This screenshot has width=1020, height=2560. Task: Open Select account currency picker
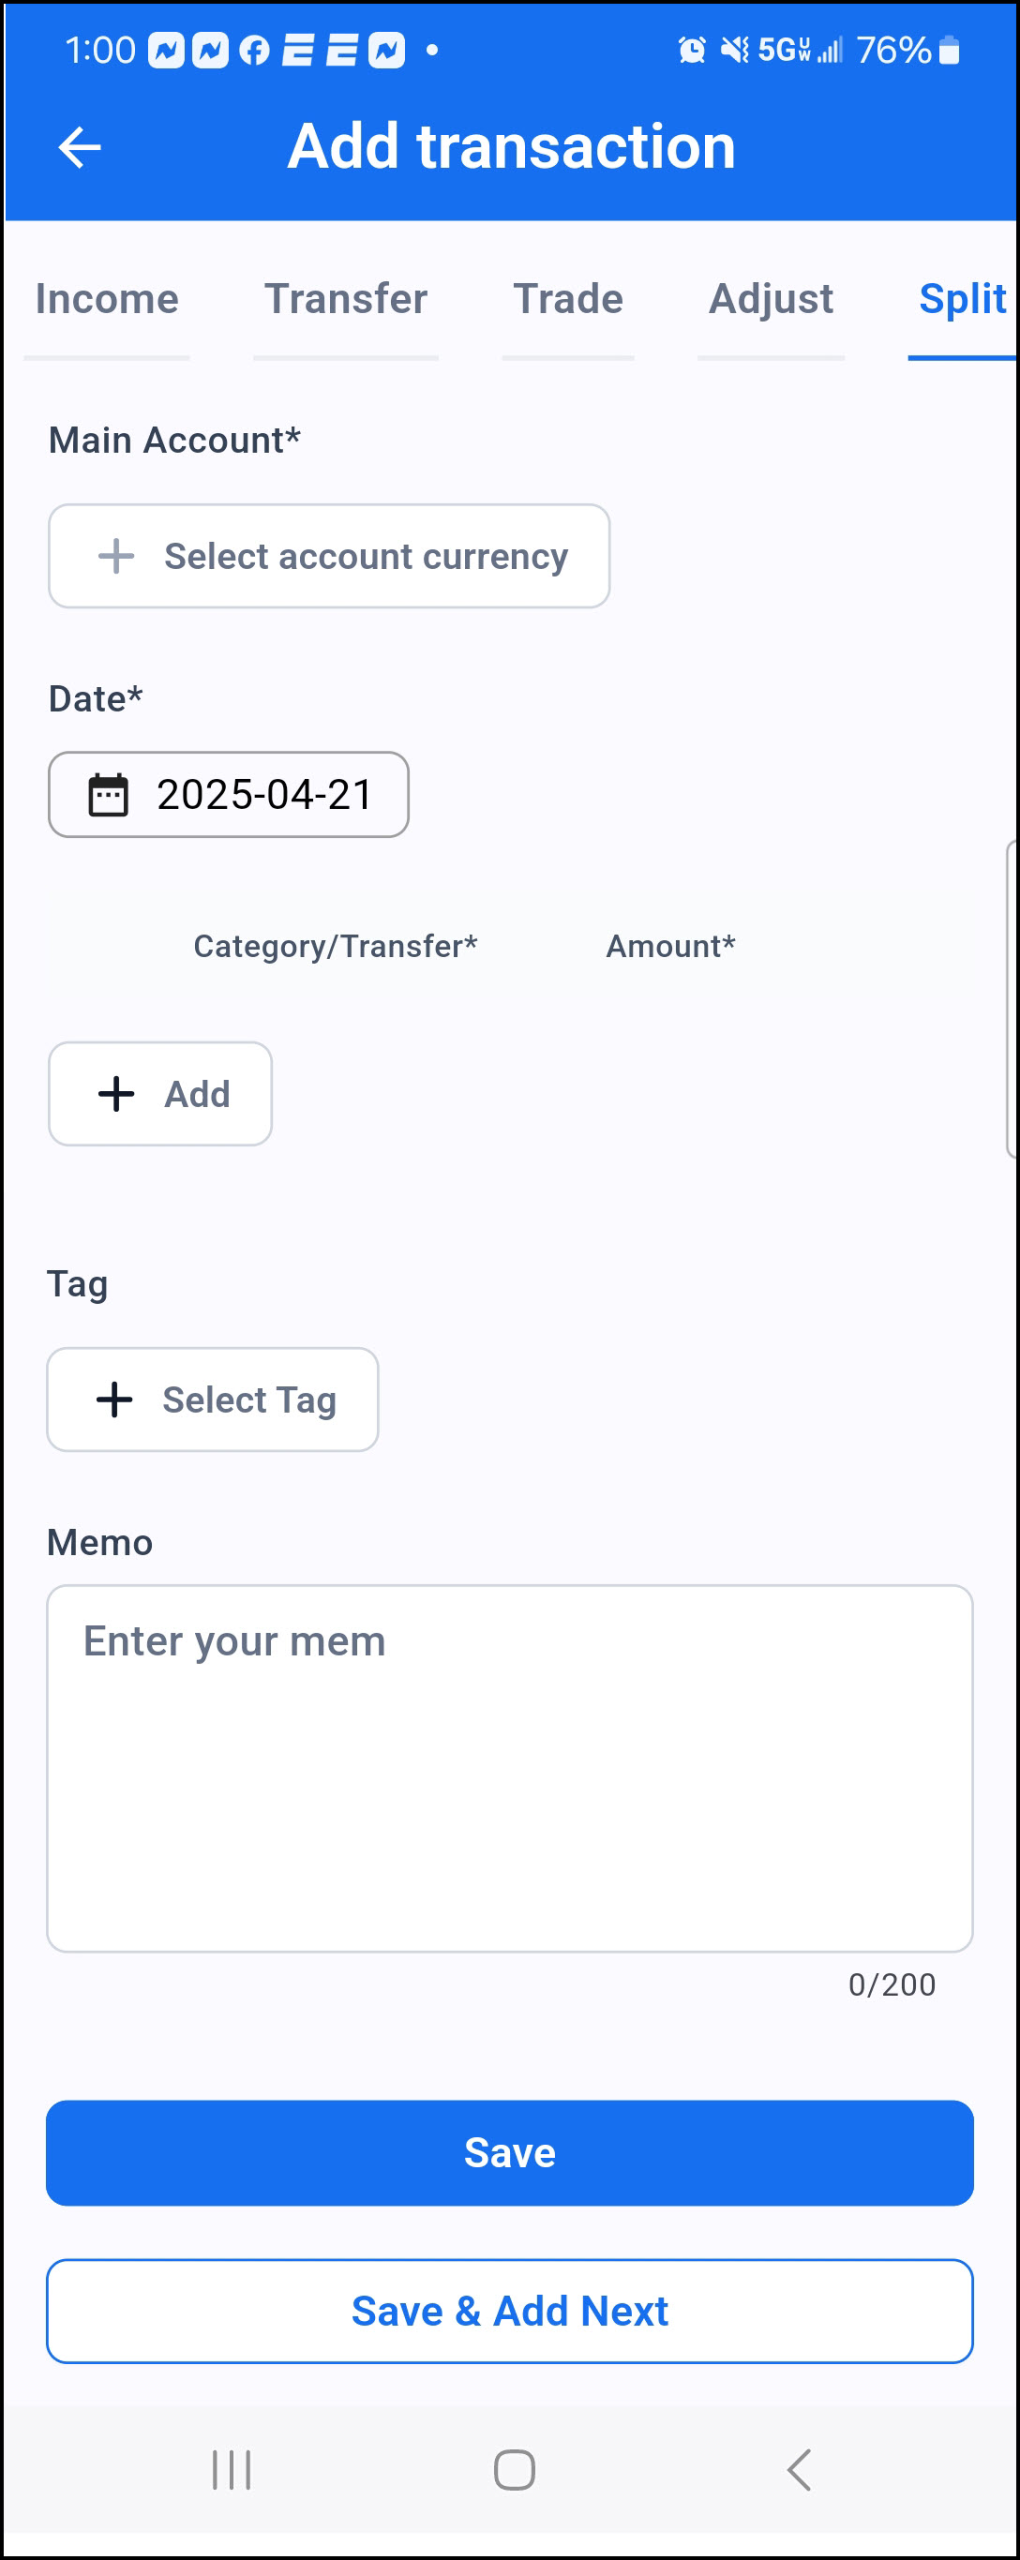click(329, 556)
